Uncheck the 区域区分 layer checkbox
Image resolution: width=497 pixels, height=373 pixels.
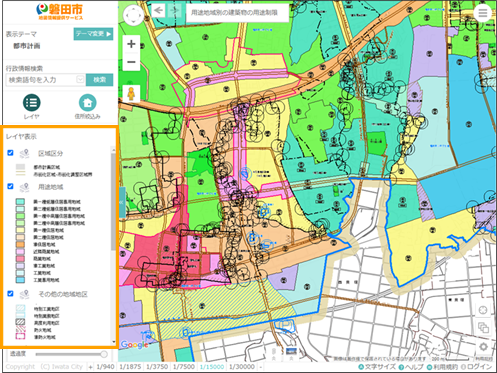point(10,153)
